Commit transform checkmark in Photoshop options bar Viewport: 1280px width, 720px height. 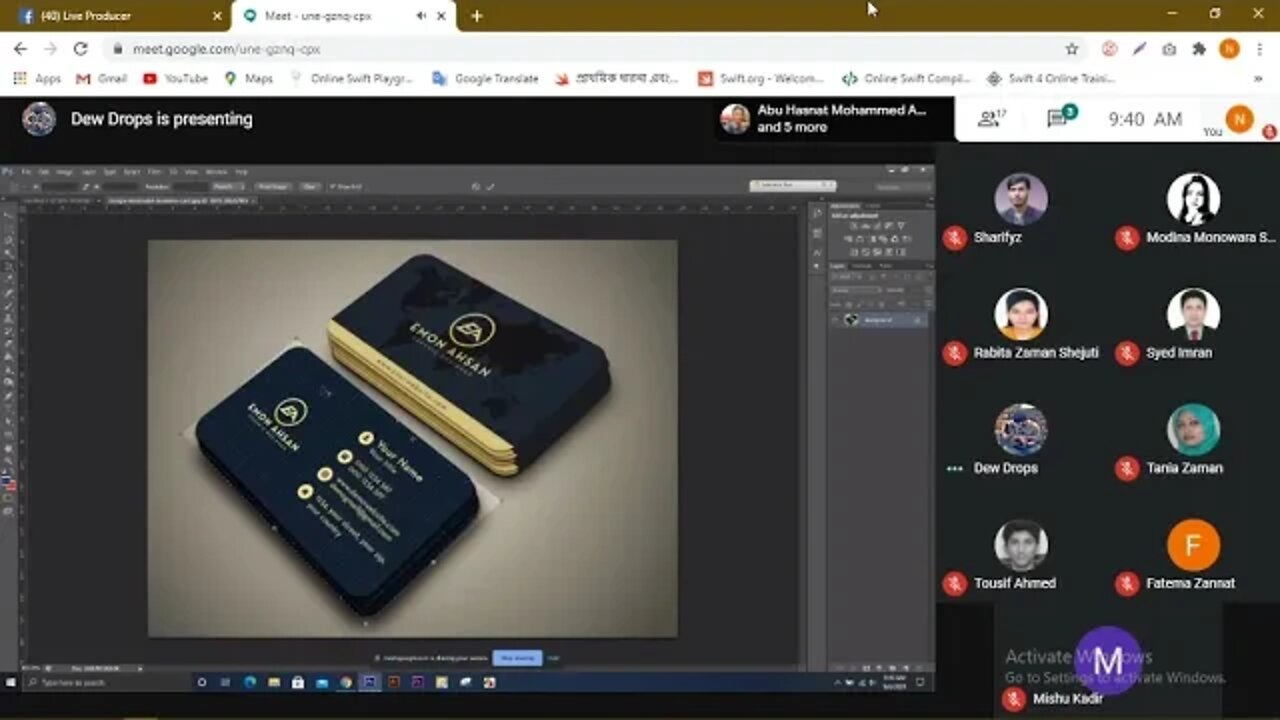pyautogui.click(x=490, y=186)
